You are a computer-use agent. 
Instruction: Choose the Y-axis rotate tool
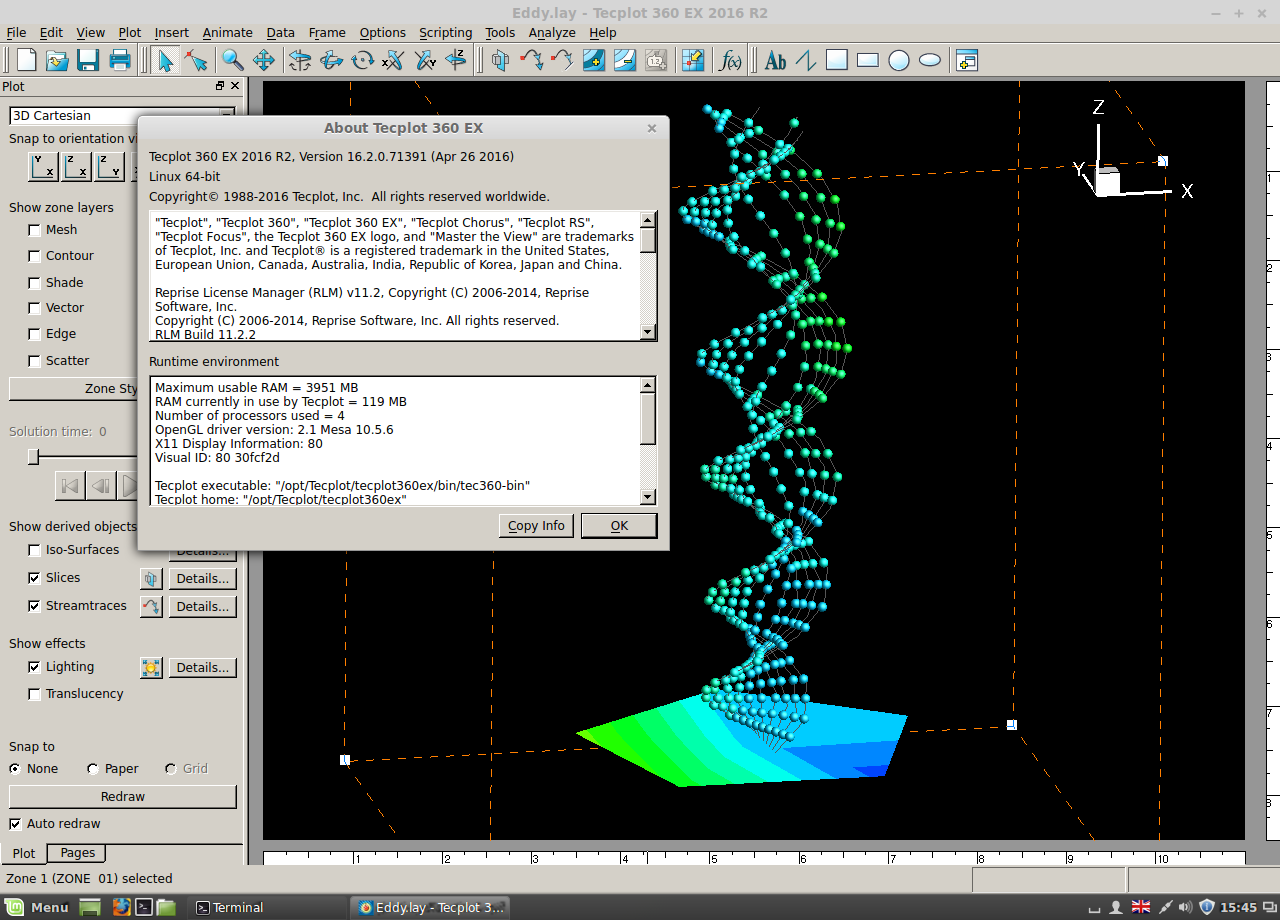click(x=424, y=60)
